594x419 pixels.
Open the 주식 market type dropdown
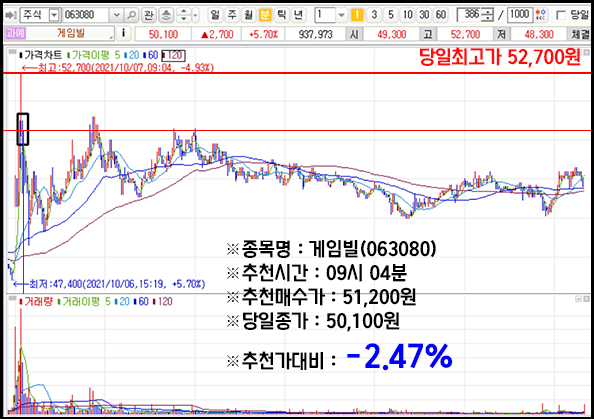(54, 15)
